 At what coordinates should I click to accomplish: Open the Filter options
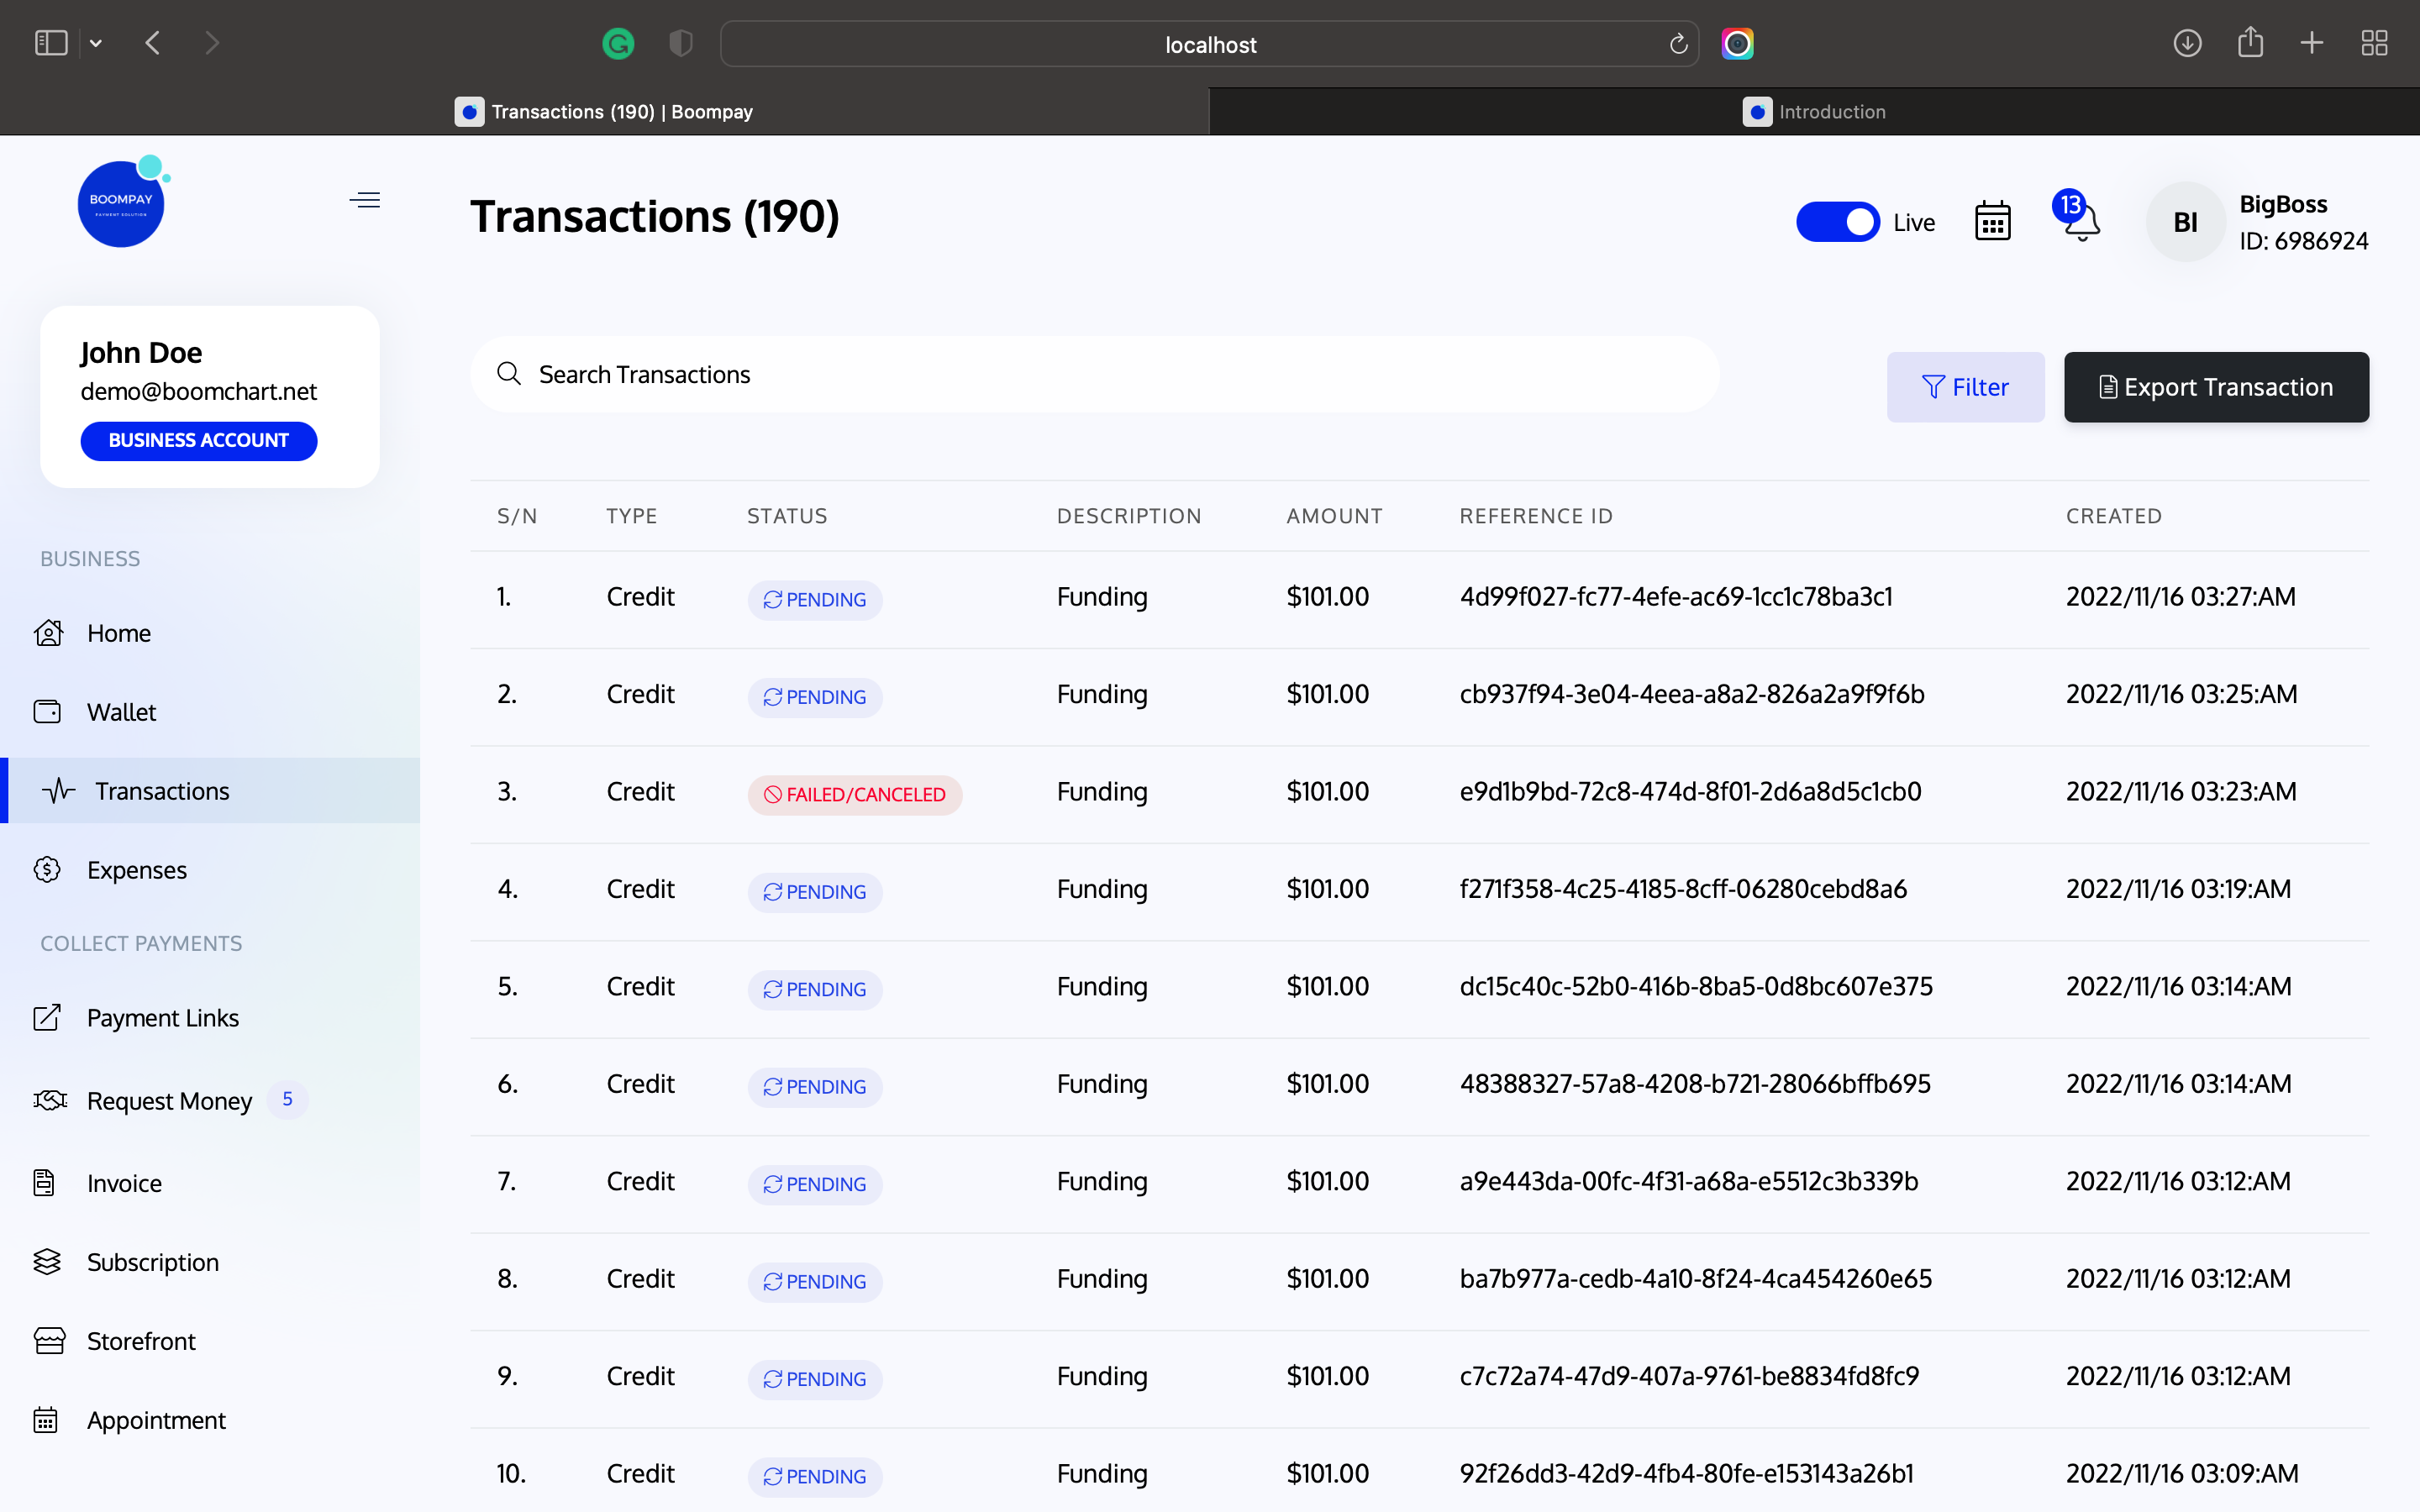1965,386
